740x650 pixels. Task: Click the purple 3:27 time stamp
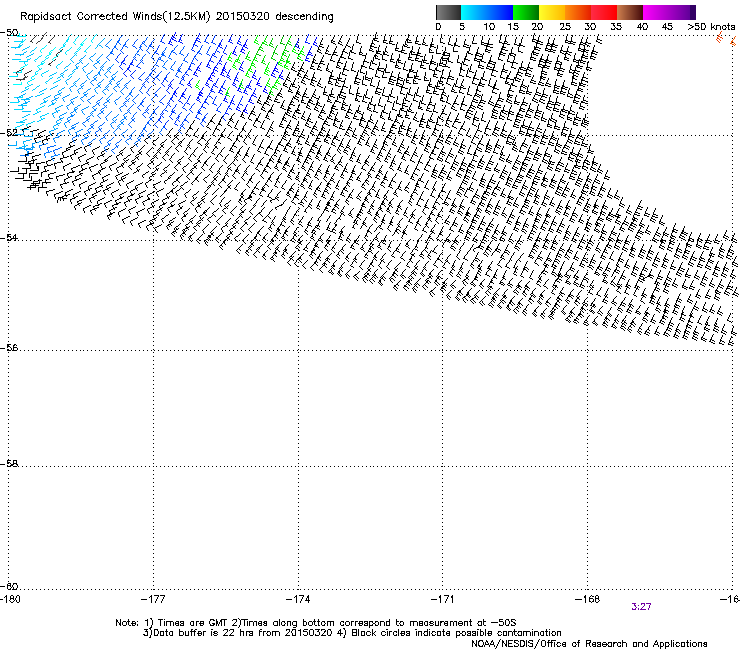tap(641, 607)
